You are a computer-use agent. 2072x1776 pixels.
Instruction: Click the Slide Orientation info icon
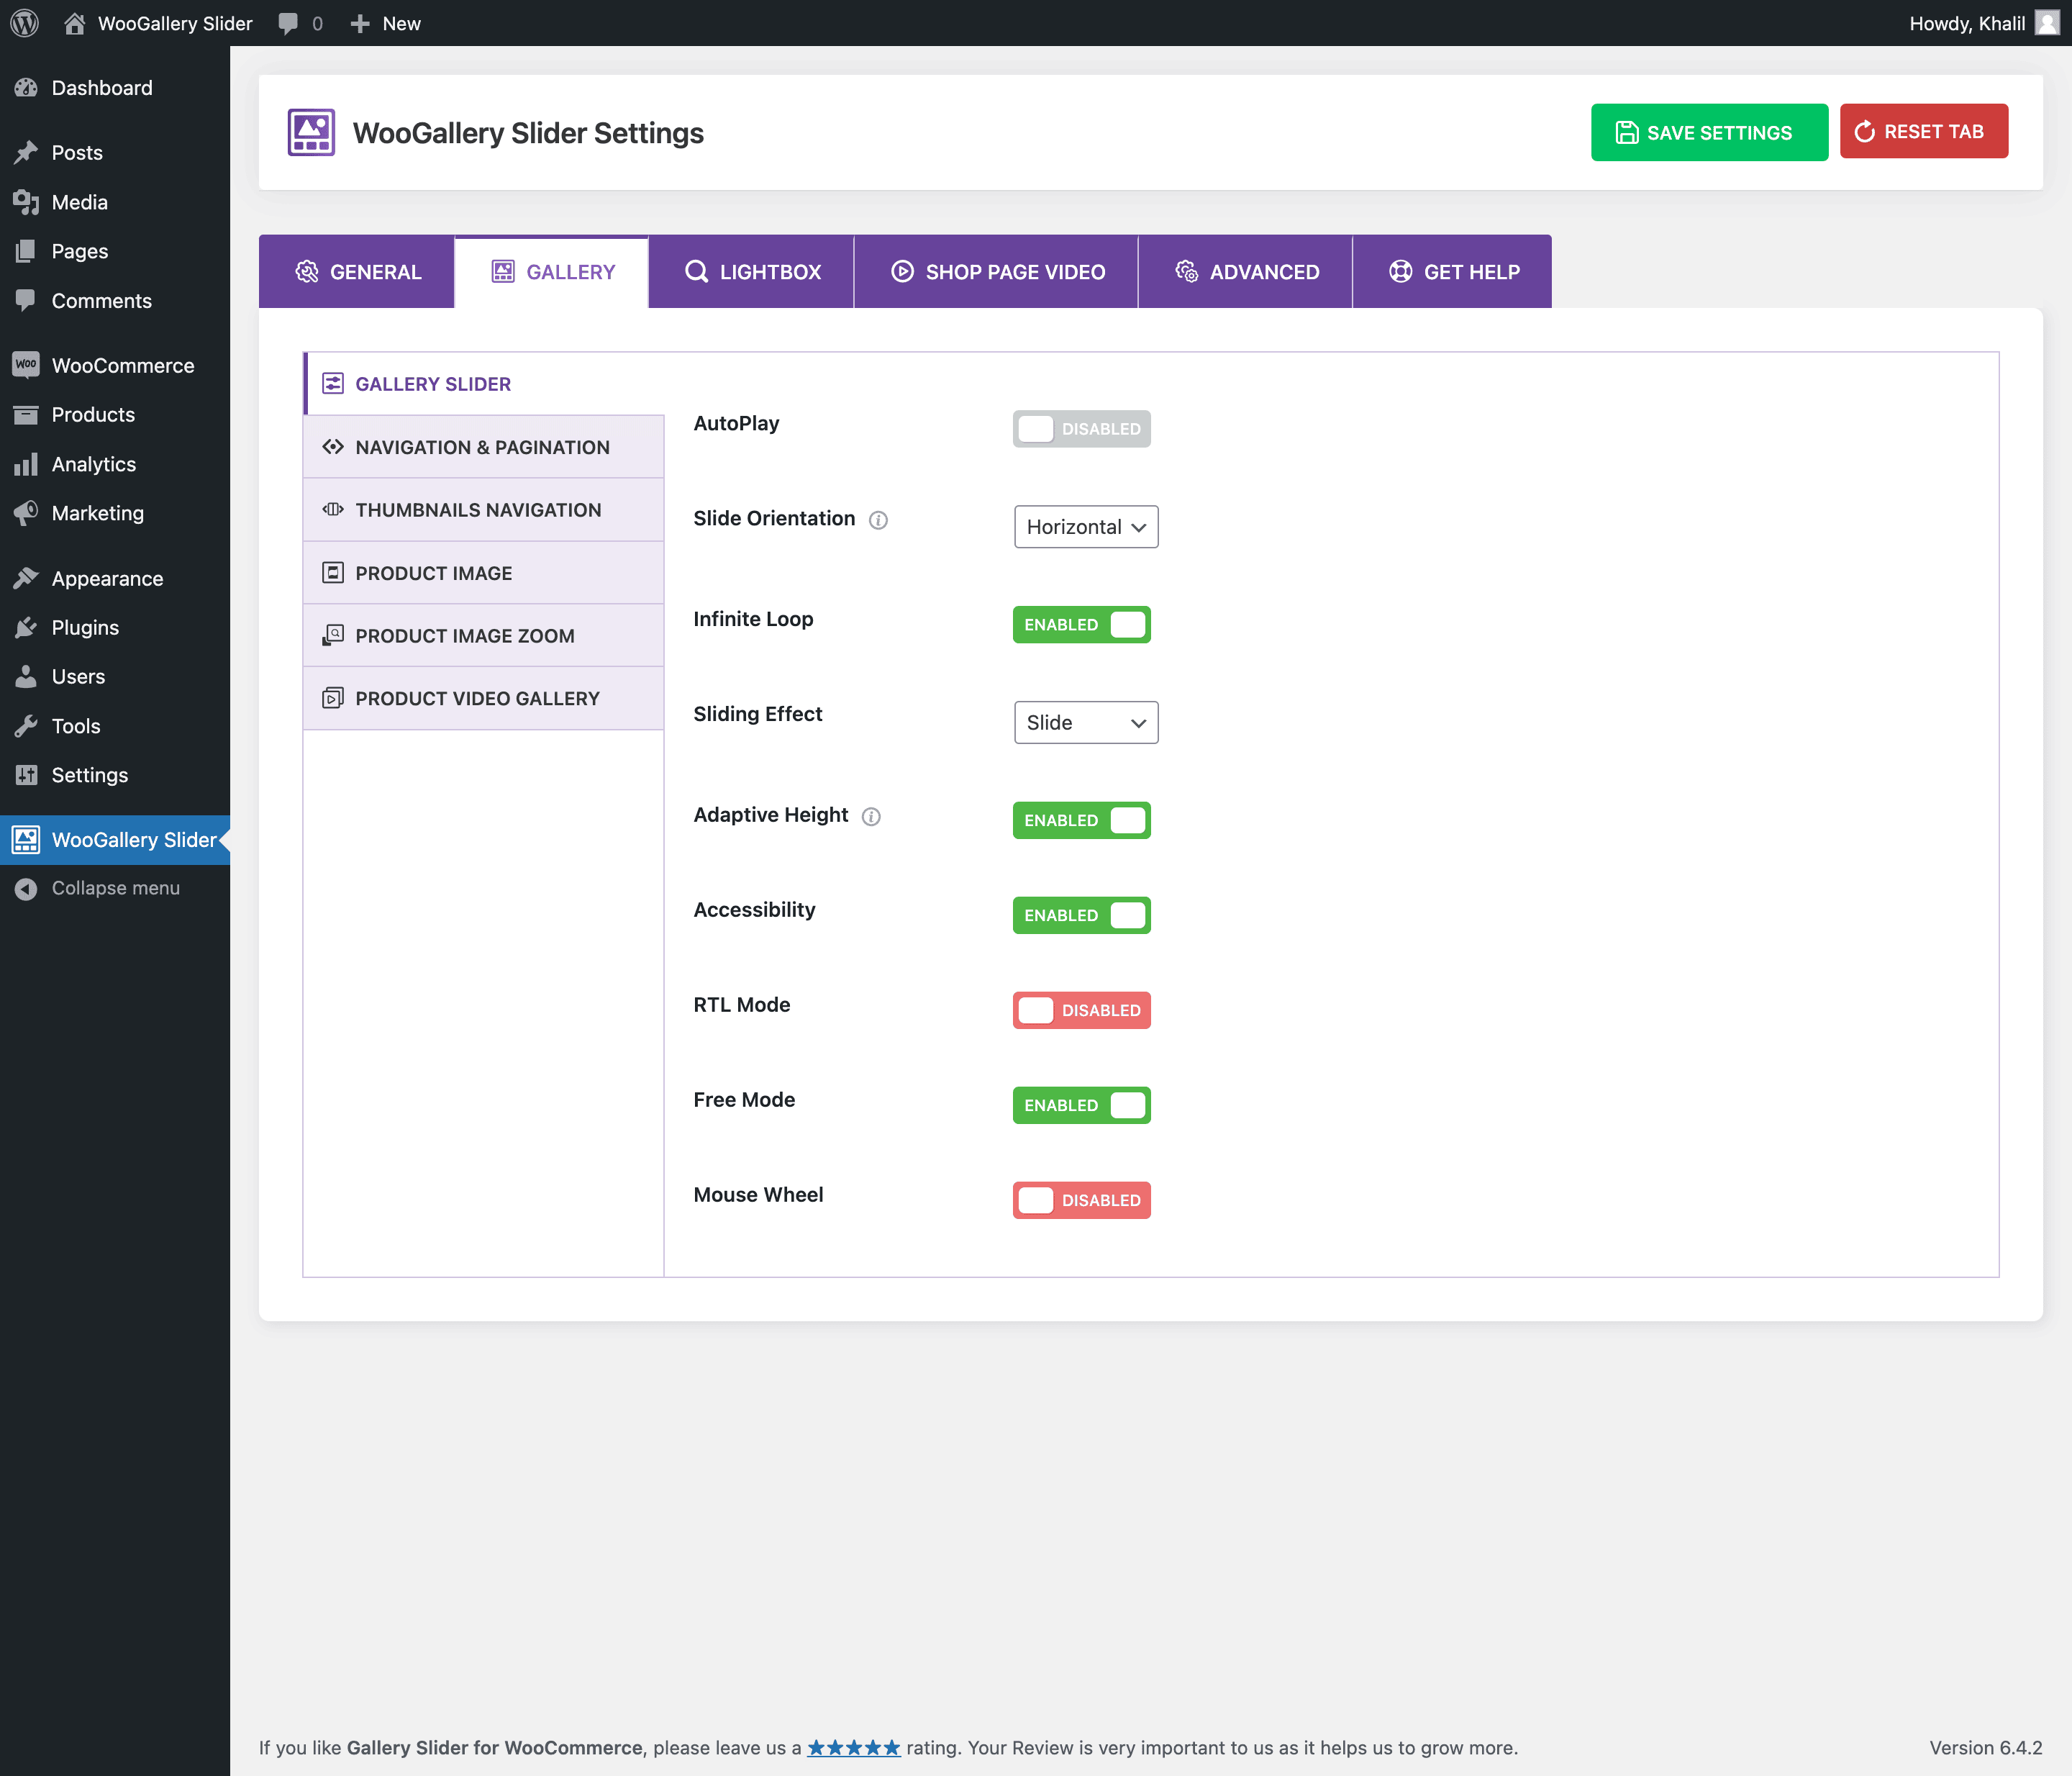point(878,520)
